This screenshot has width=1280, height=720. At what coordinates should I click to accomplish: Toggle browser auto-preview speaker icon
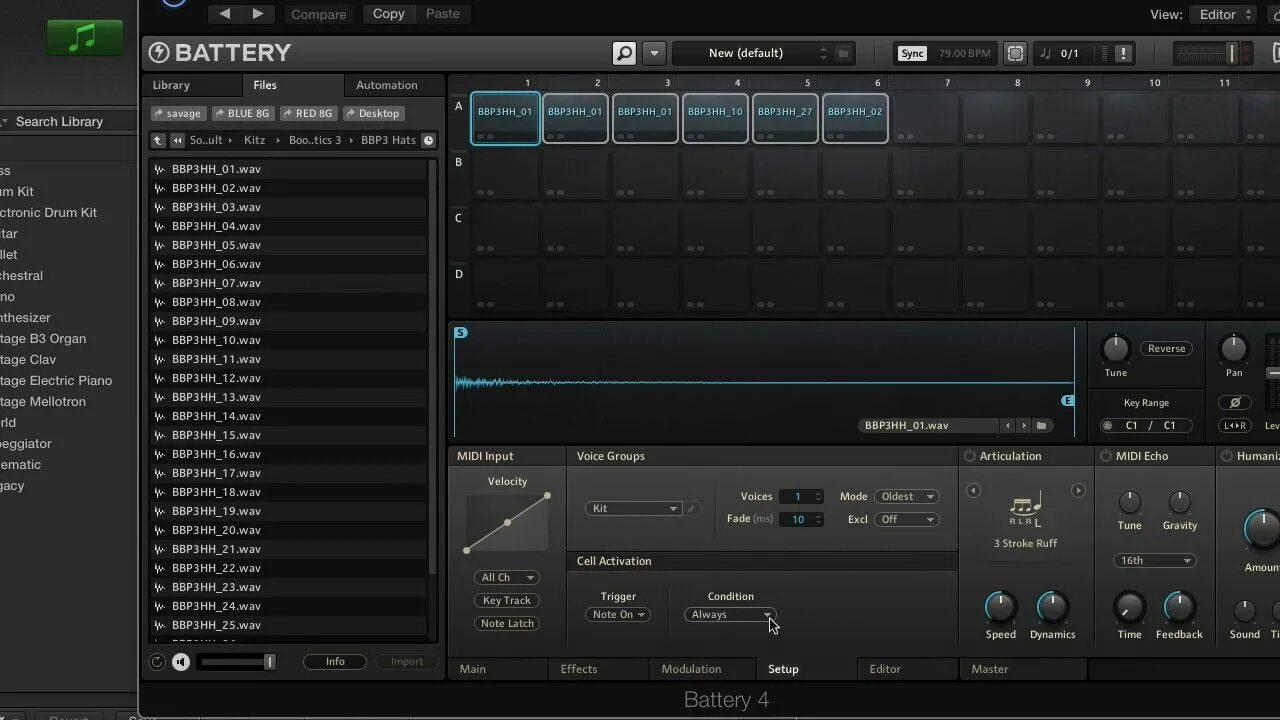tap(181, 661)
